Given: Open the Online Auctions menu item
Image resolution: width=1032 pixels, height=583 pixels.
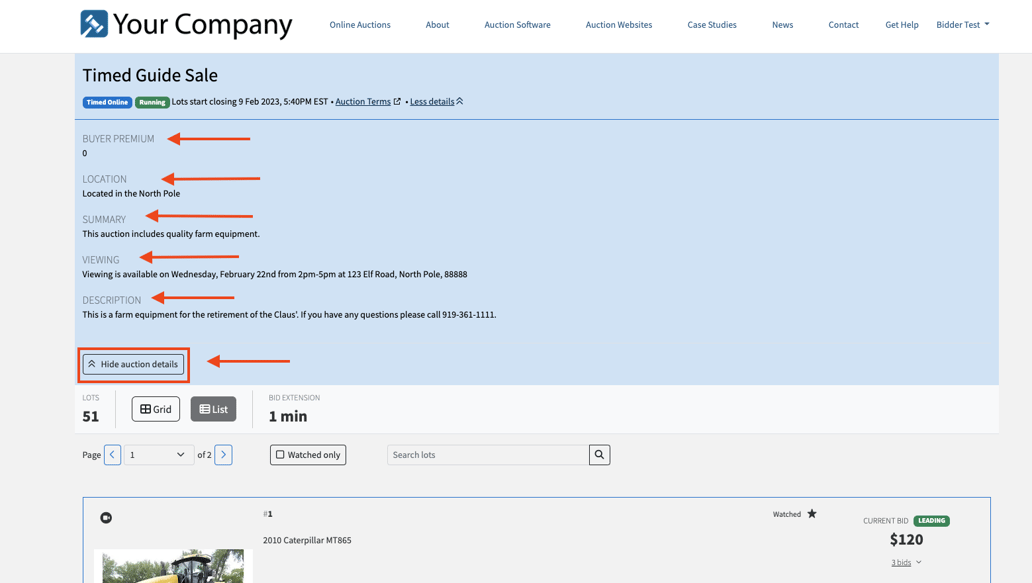Looking at the screenshot, I should [360, 25].
